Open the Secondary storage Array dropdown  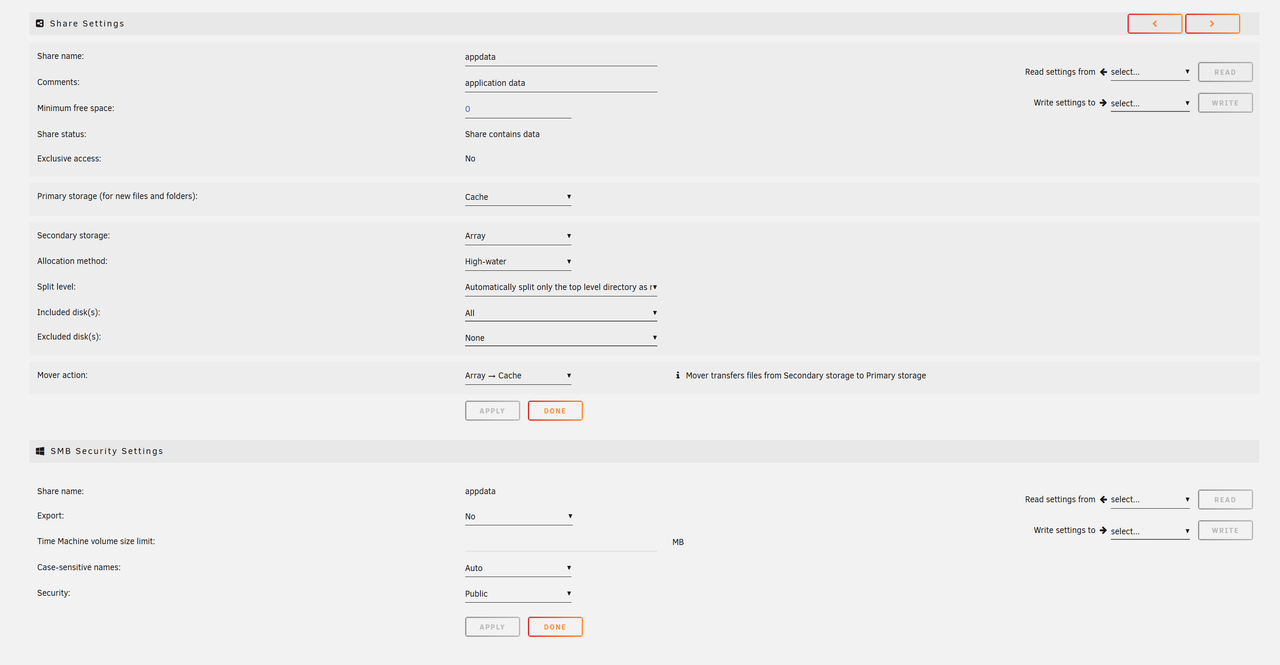tap(518, 236)
